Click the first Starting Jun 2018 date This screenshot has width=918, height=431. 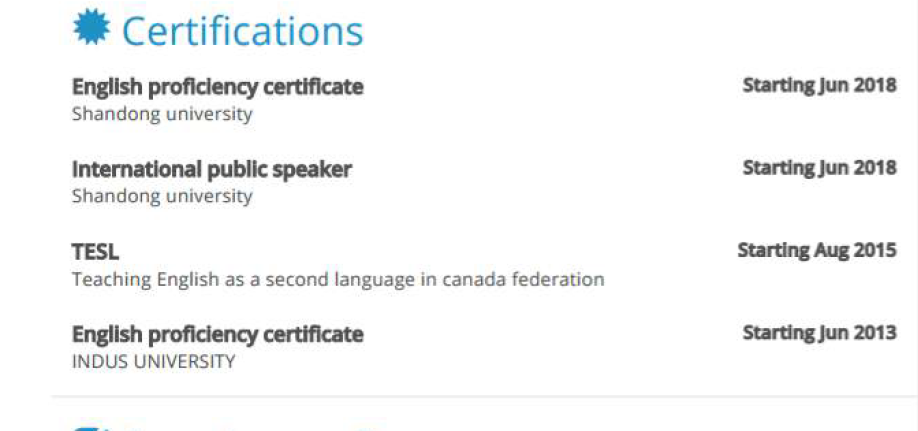coord(819,86)
